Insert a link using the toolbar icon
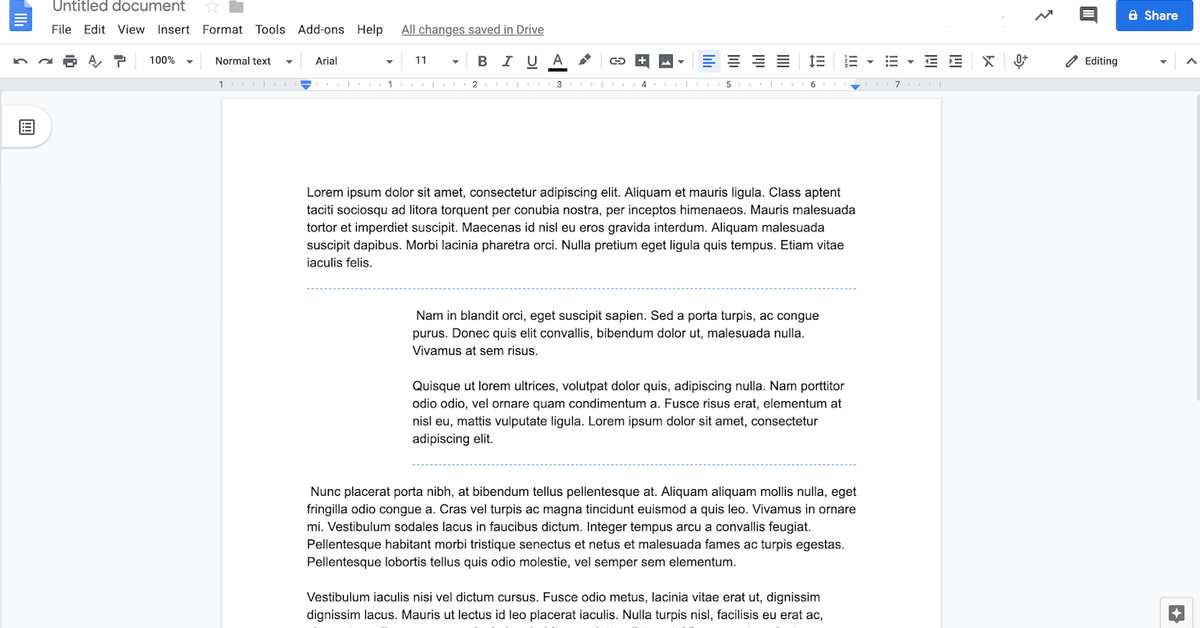 617,61
